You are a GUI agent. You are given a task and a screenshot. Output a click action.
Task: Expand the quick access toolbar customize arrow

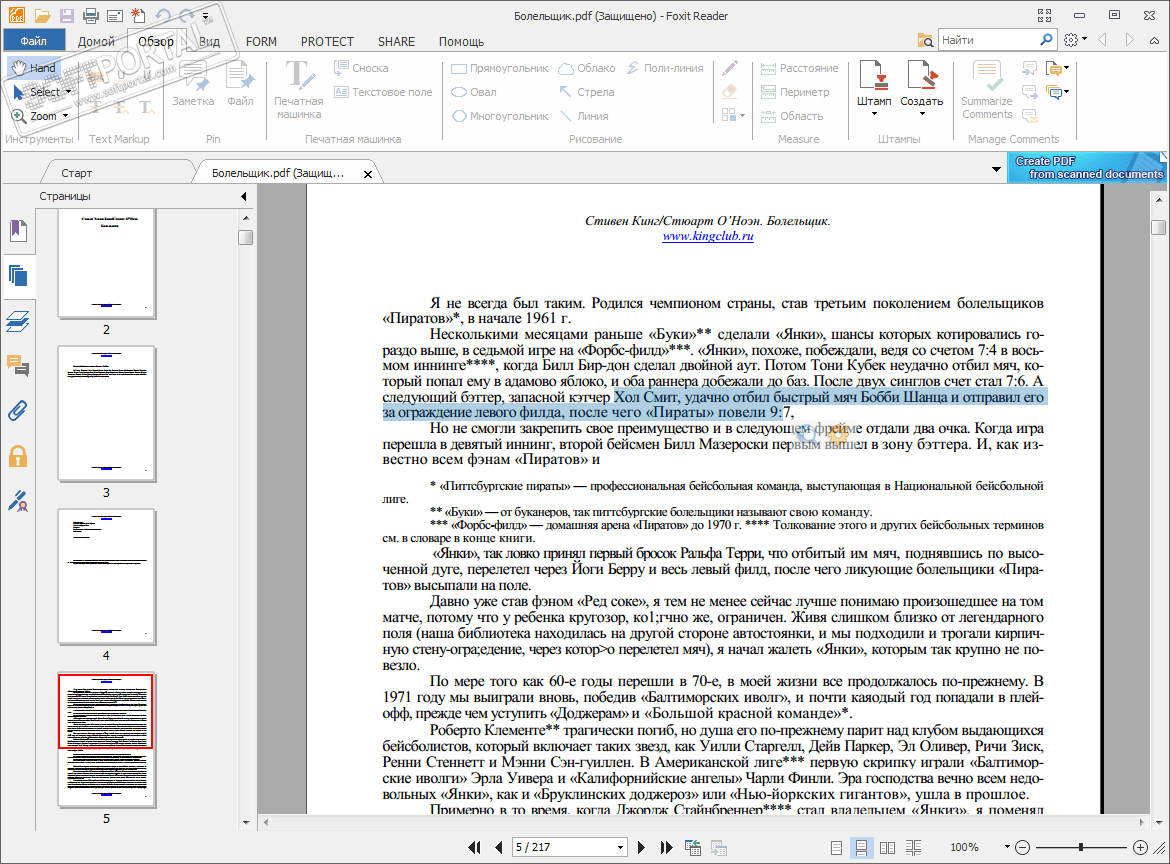pyautogui.click(x=205, y=15)
